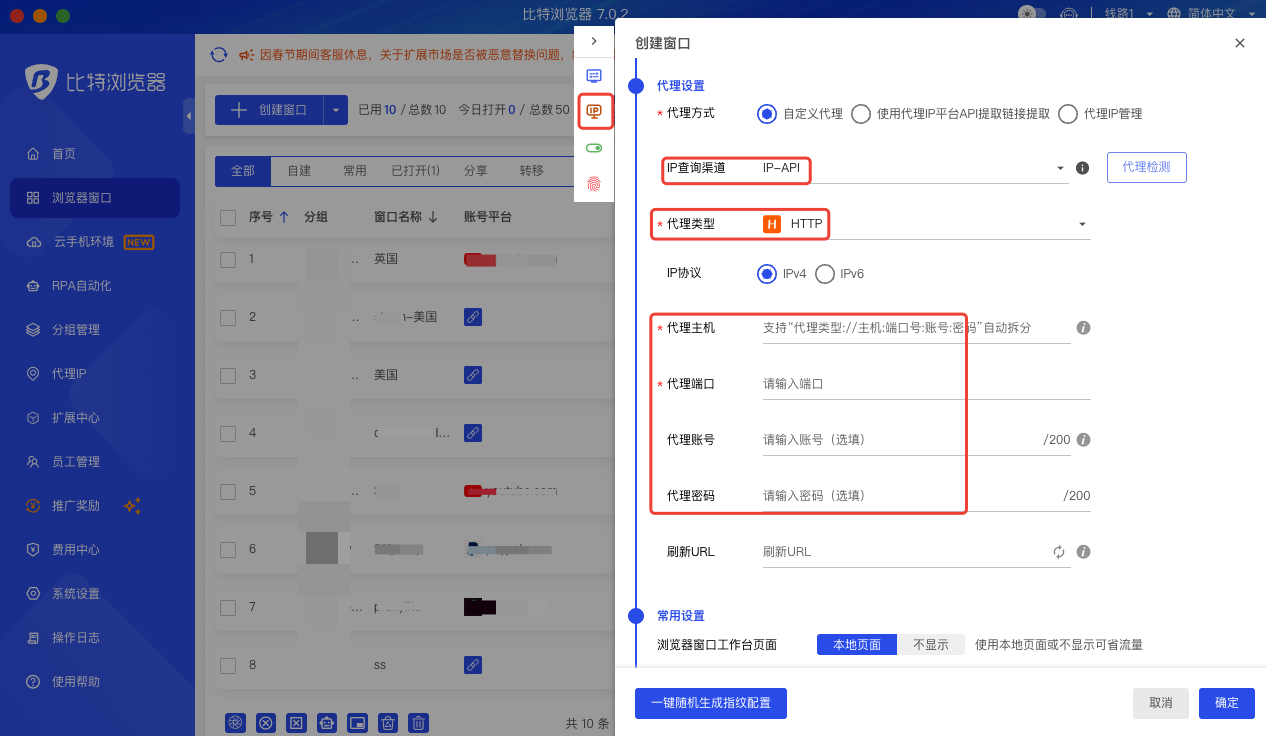
Task: Click the link icon in row 2 (美国)
Action: [x=473, y=317]
